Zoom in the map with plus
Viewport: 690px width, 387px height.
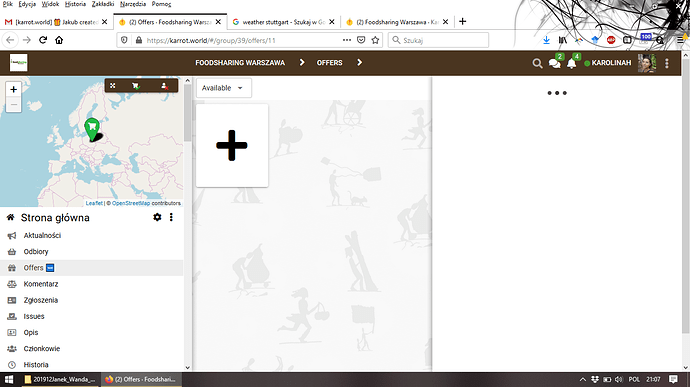tap(14, 89)
